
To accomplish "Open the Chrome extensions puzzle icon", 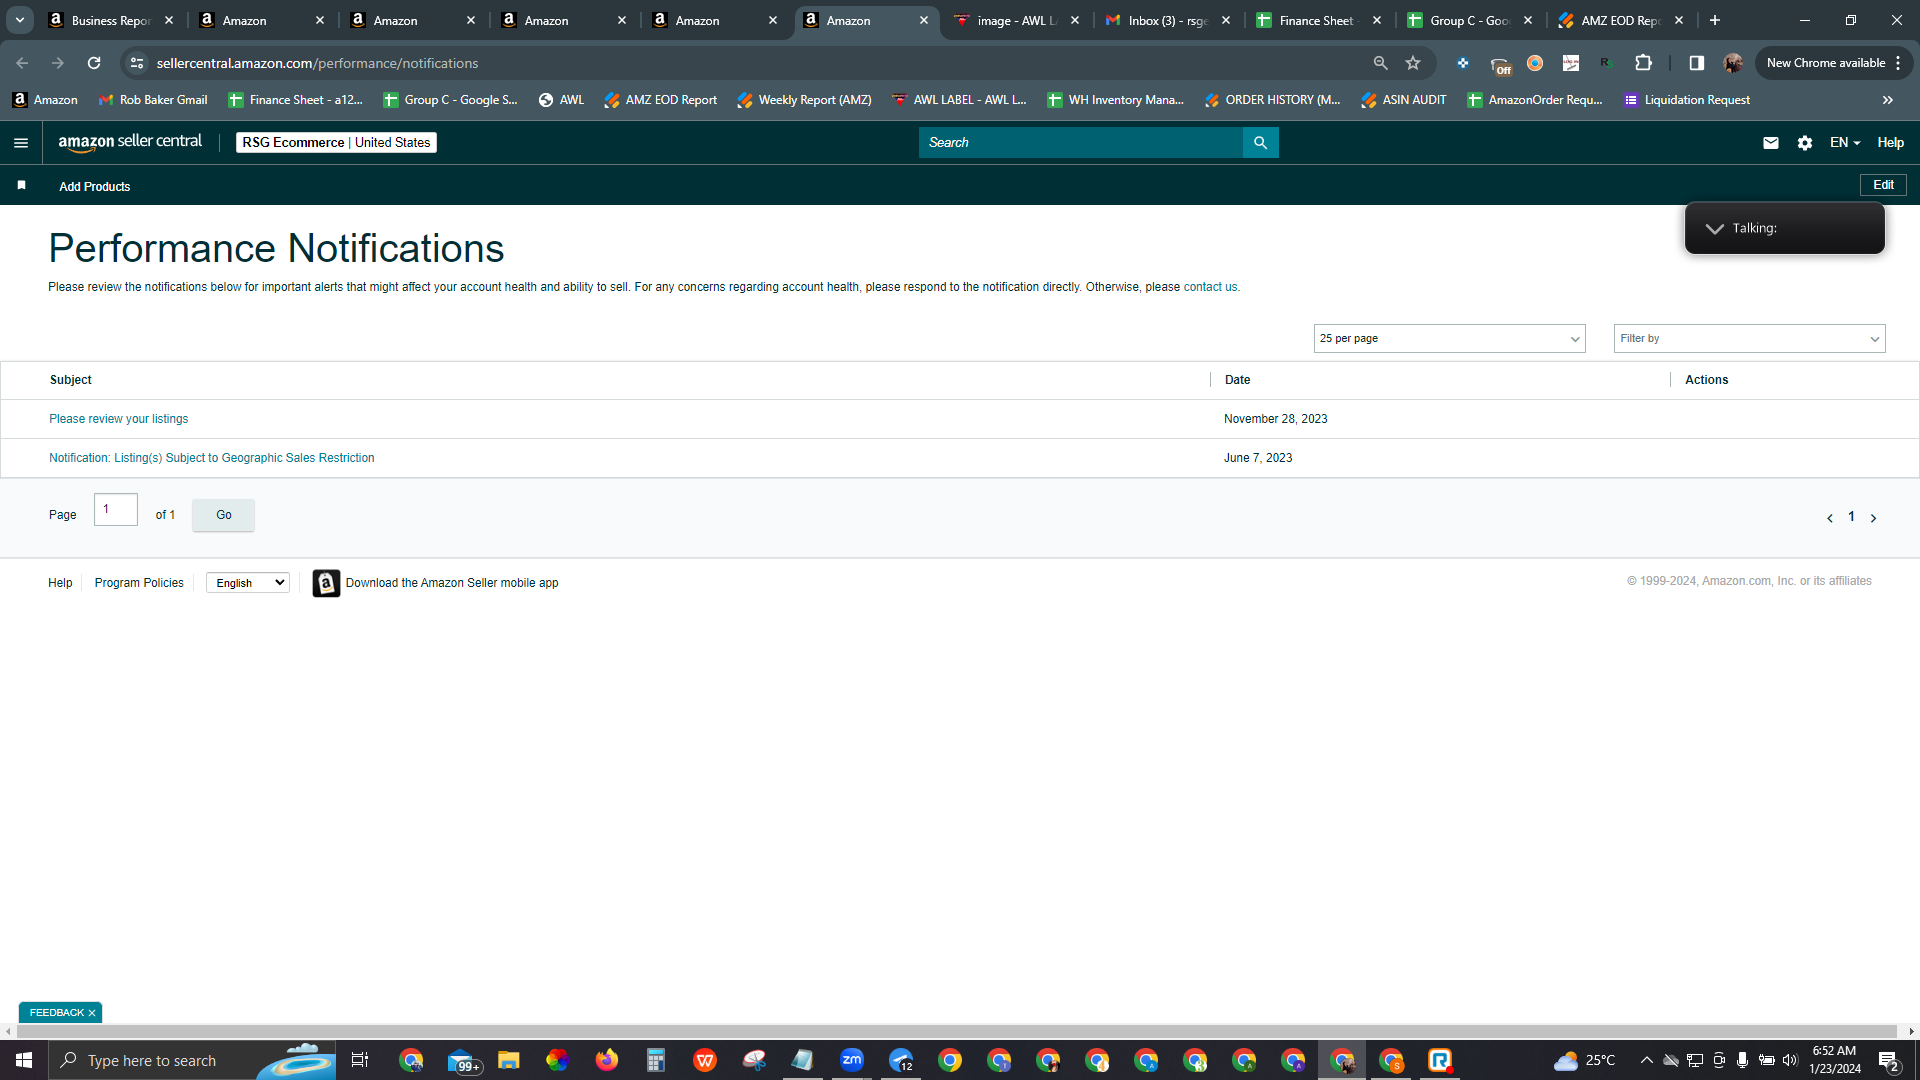I will [1643, 63].
